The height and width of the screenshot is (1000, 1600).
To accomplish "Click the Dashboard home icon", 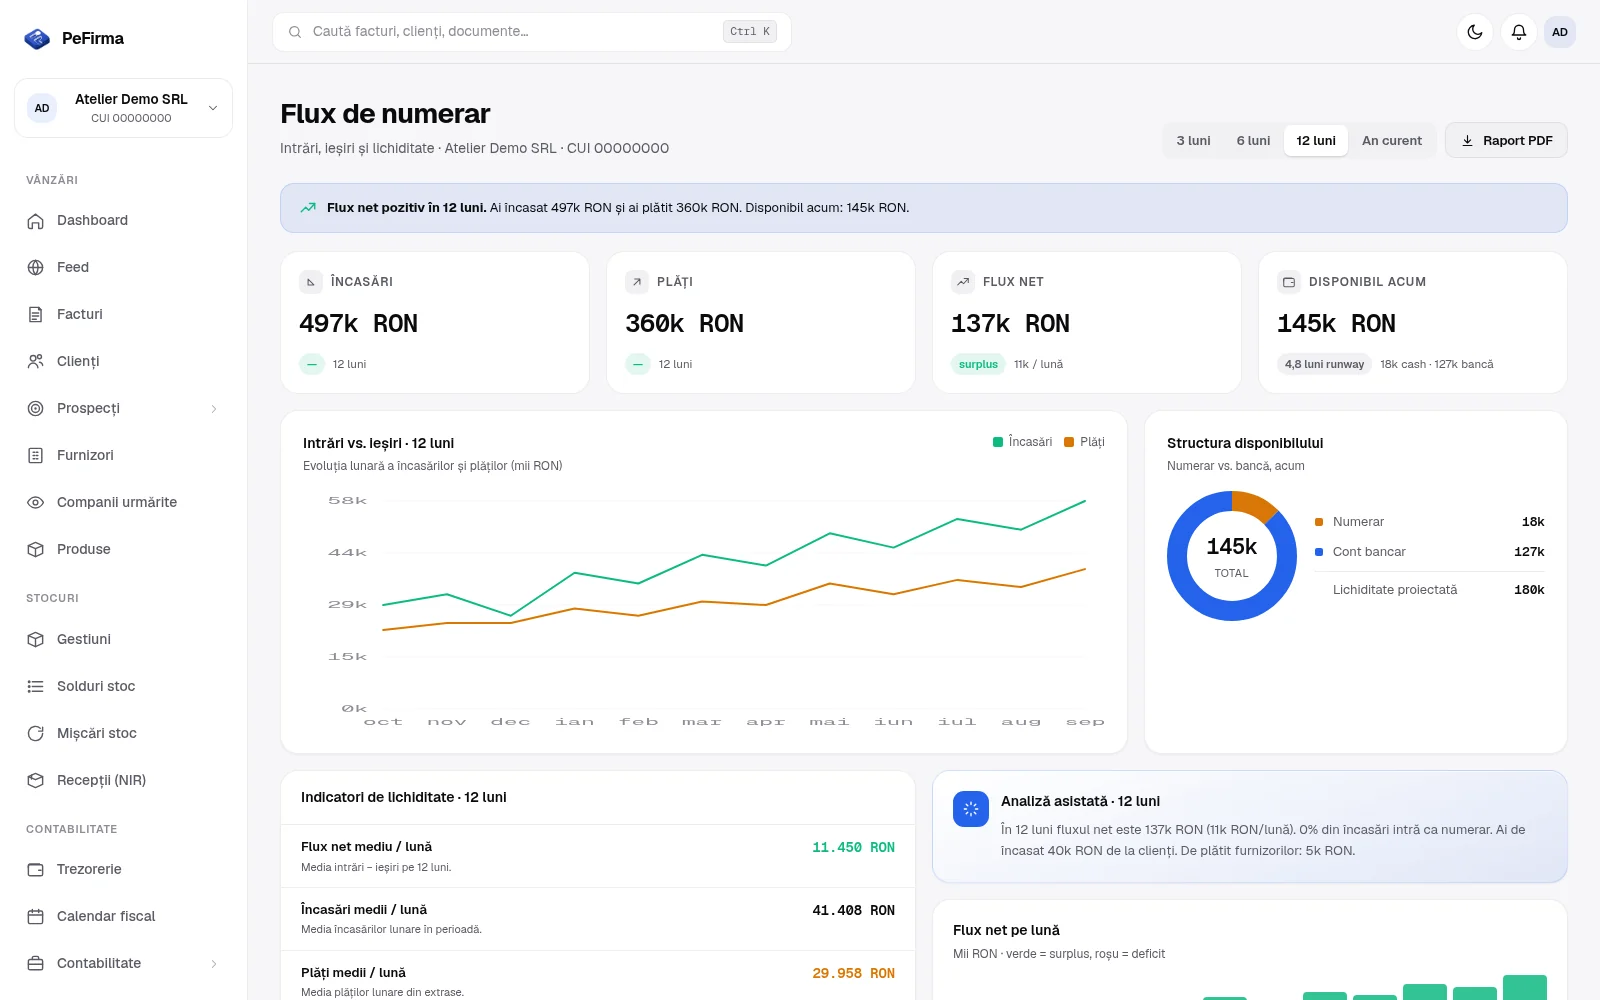I will pyautogui.click(x=36, y=221).
